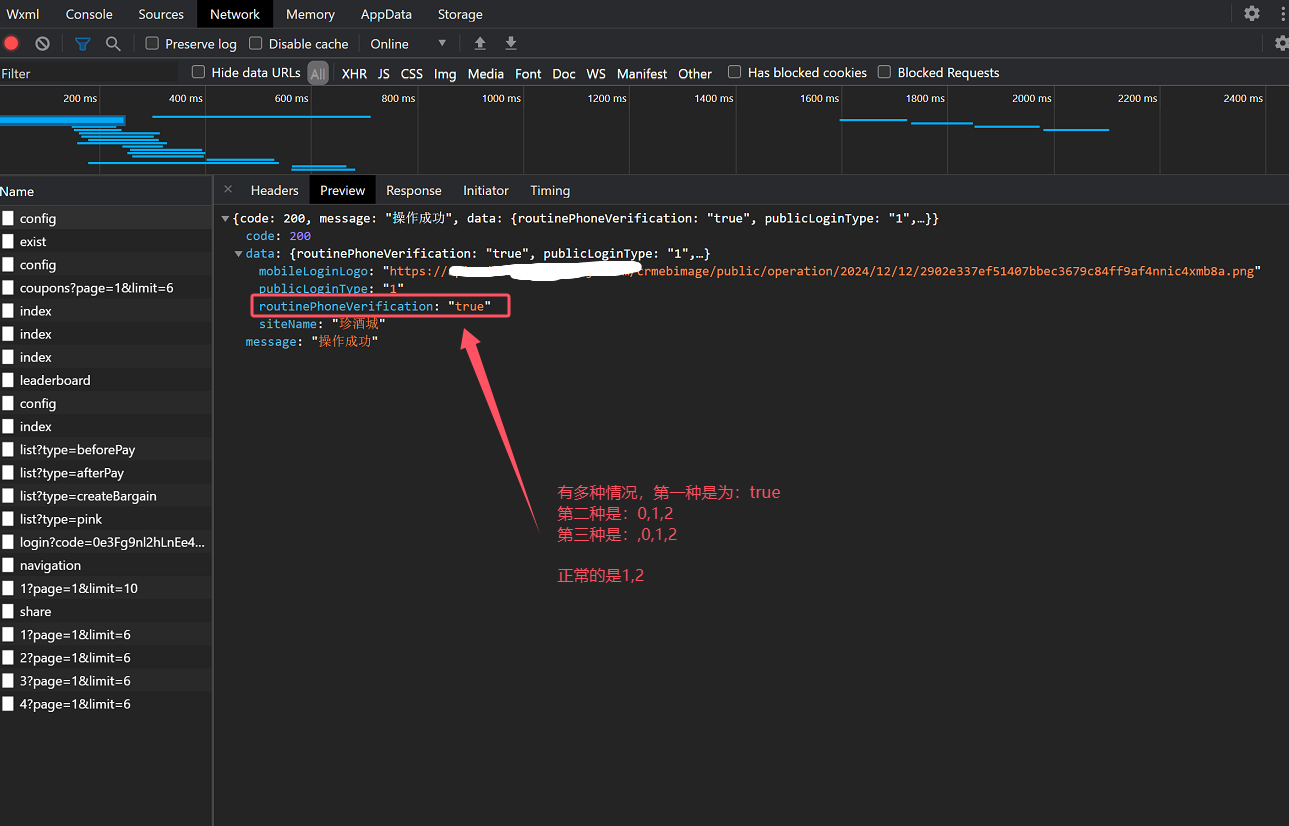Open the Timing tab

point(550,190)
